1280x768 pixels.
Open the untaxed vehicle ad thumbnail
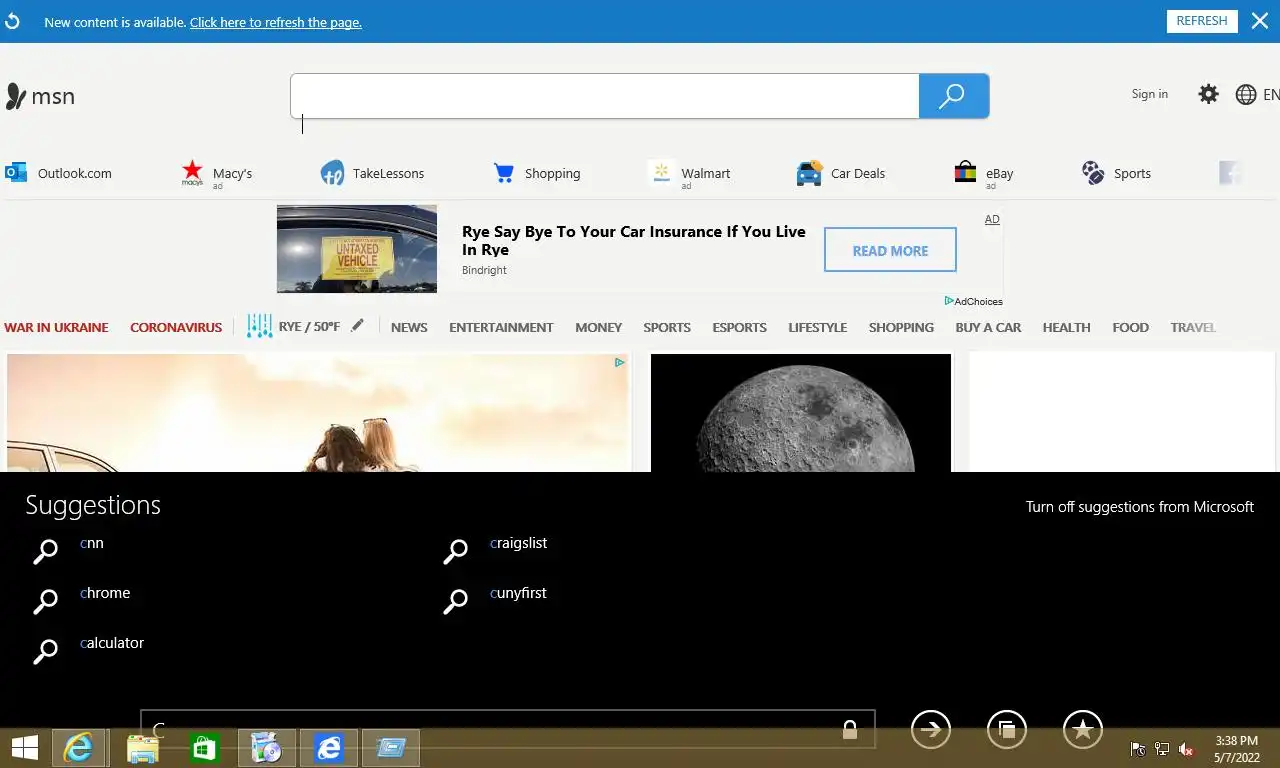[x=357, y=248]
